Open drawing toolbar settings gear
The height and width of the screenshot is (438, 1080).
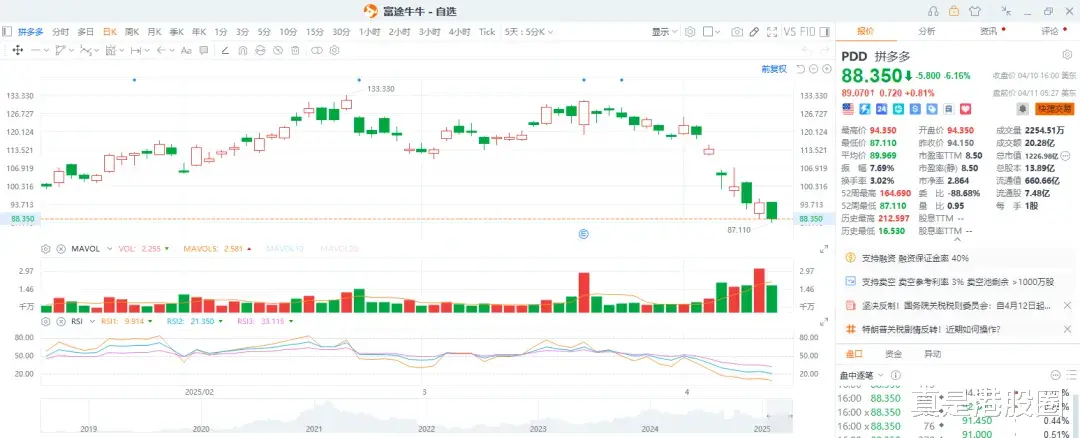(334, 50)
